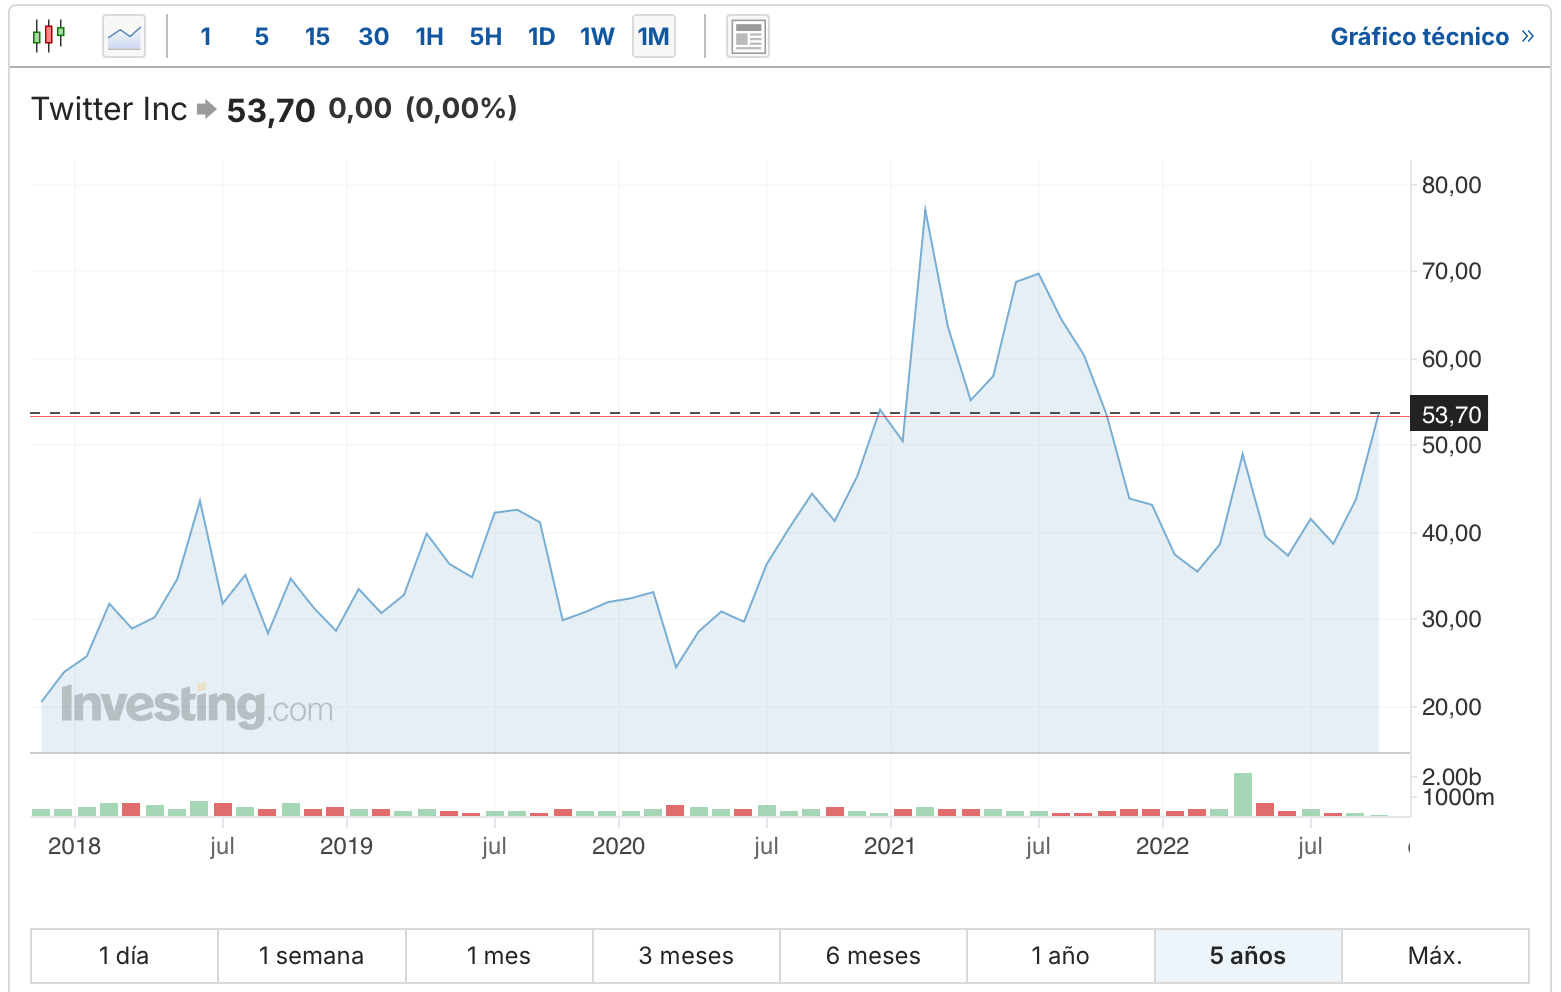Select the 1 día range tab

tap(124, 956)
